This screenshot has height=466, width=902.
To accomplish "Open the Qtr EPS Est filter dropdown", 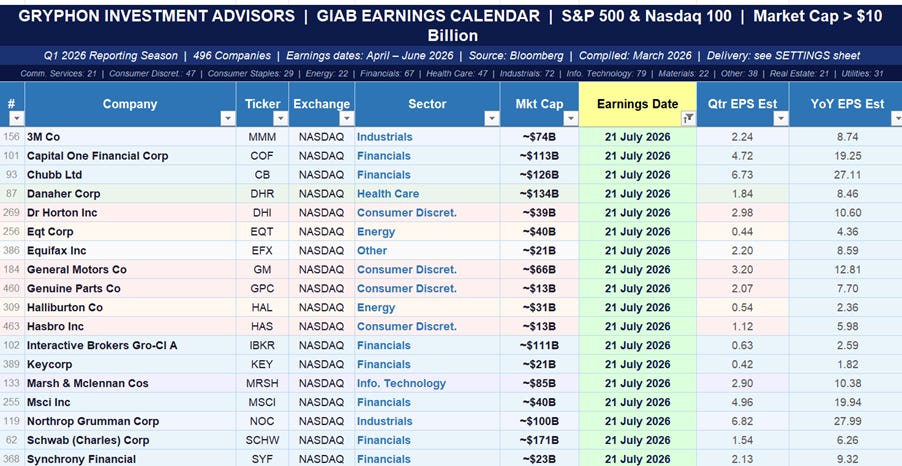I will (x=781, y=119).
